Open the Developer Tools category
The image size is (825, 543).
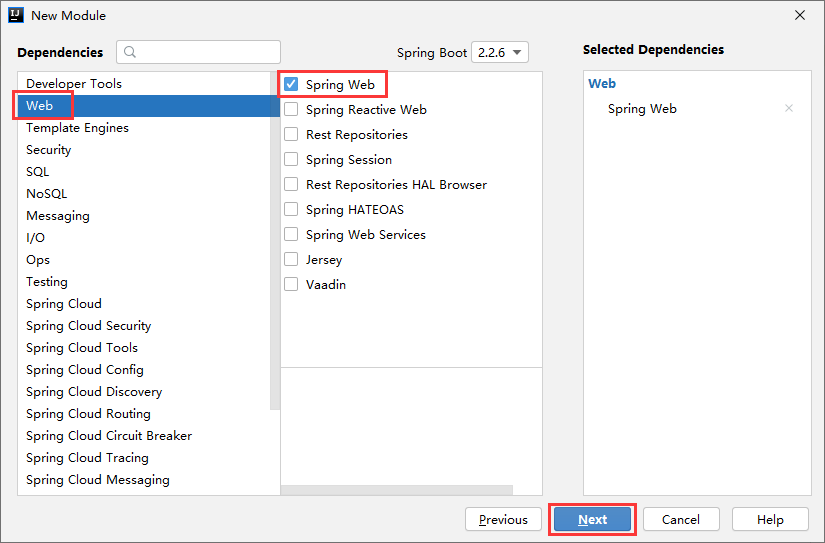pyautogui.click(x=74, y=84)
